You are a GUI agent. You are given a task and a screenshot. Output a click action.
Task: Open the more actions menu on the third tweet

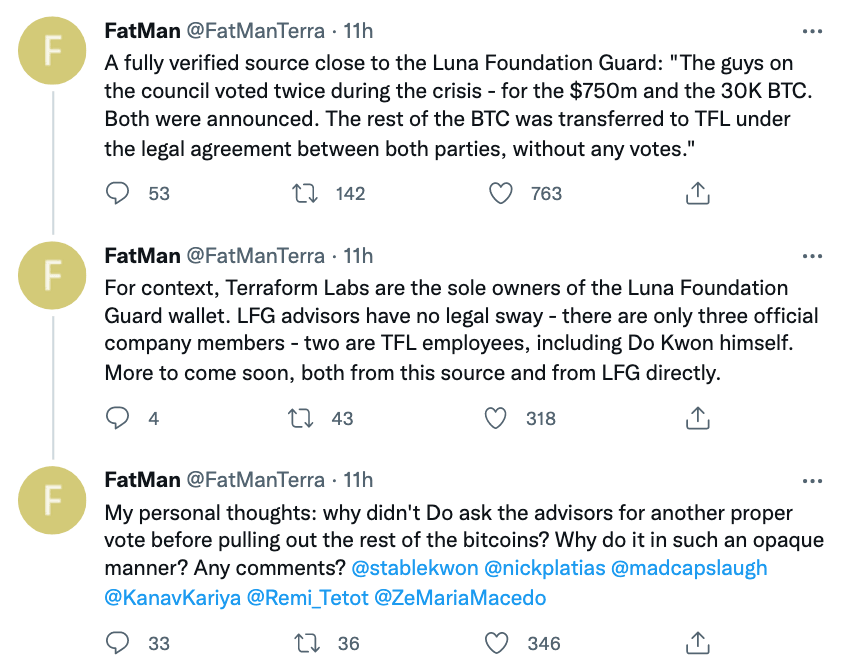[812, 480]
